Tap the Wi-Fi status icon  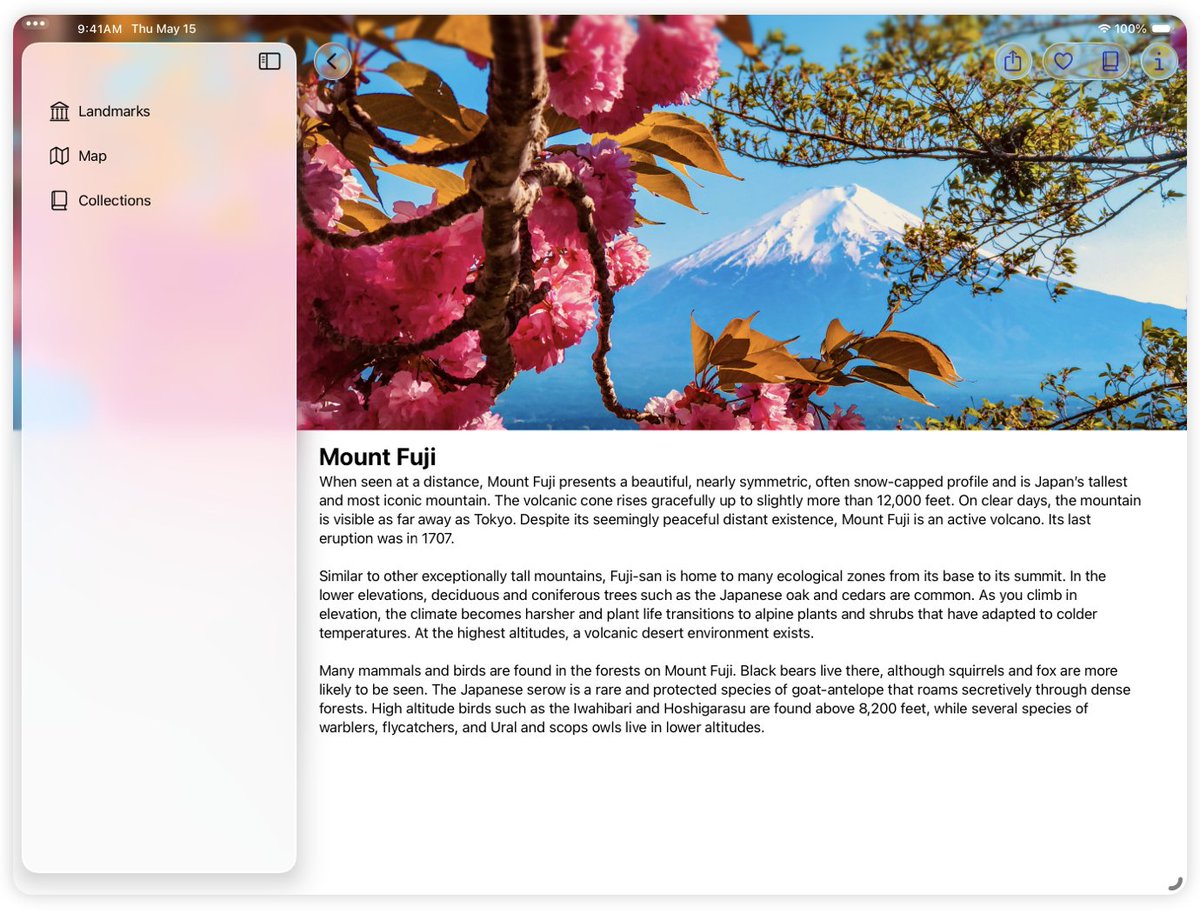(x=1104, y=29)
